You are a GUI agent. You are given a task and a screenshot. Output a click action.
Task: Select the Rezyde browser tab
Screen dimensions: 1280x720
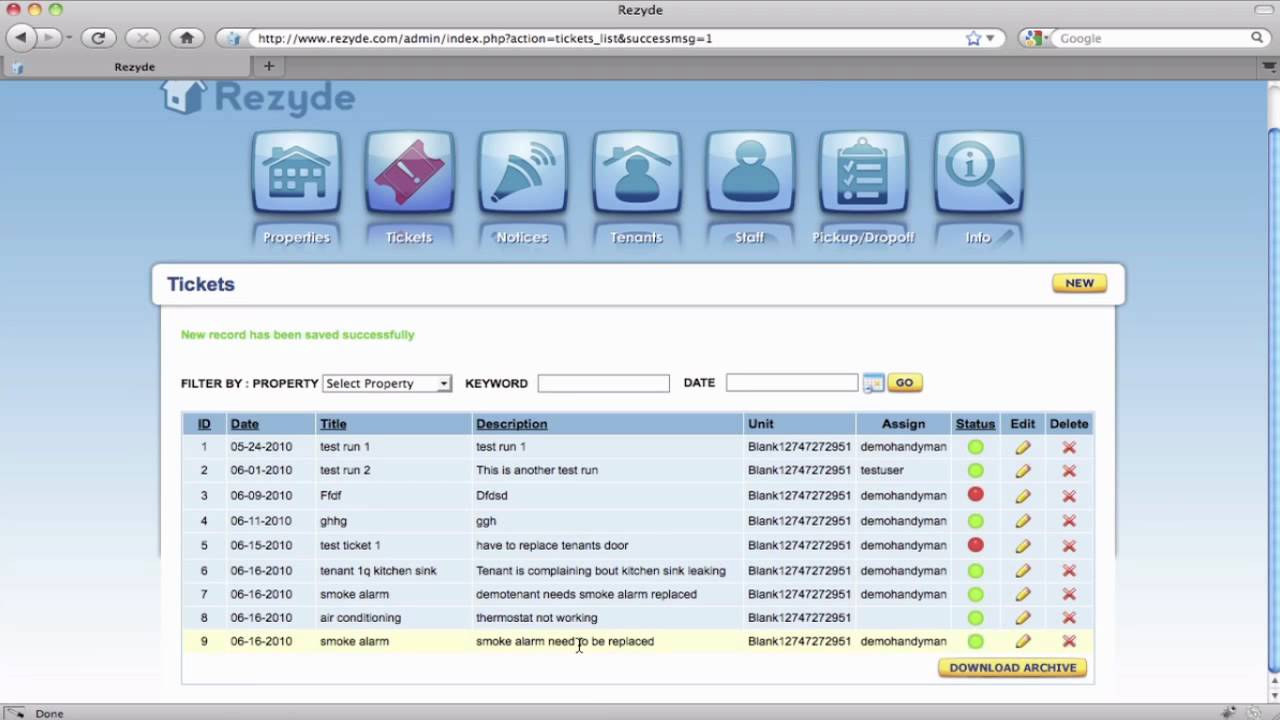pyautogui.click(x=134, y=67)
